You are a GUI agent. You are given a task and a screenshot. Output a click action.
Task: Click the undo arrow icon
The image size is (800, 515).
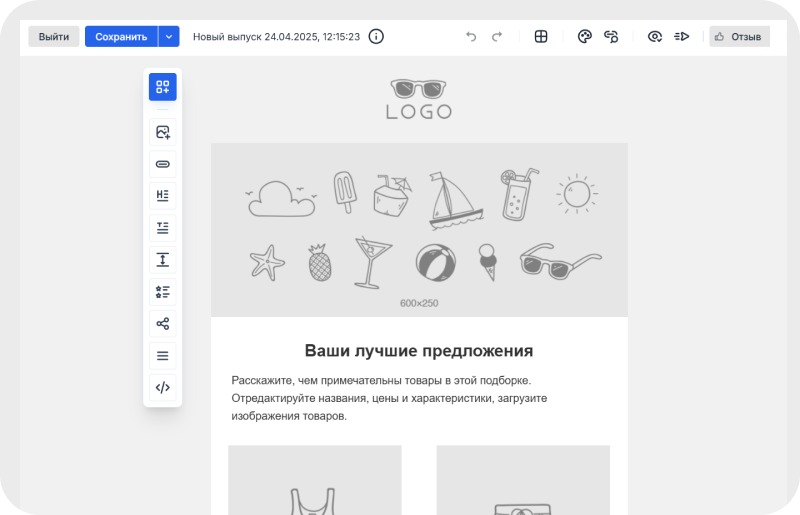(x=471, y=37)
